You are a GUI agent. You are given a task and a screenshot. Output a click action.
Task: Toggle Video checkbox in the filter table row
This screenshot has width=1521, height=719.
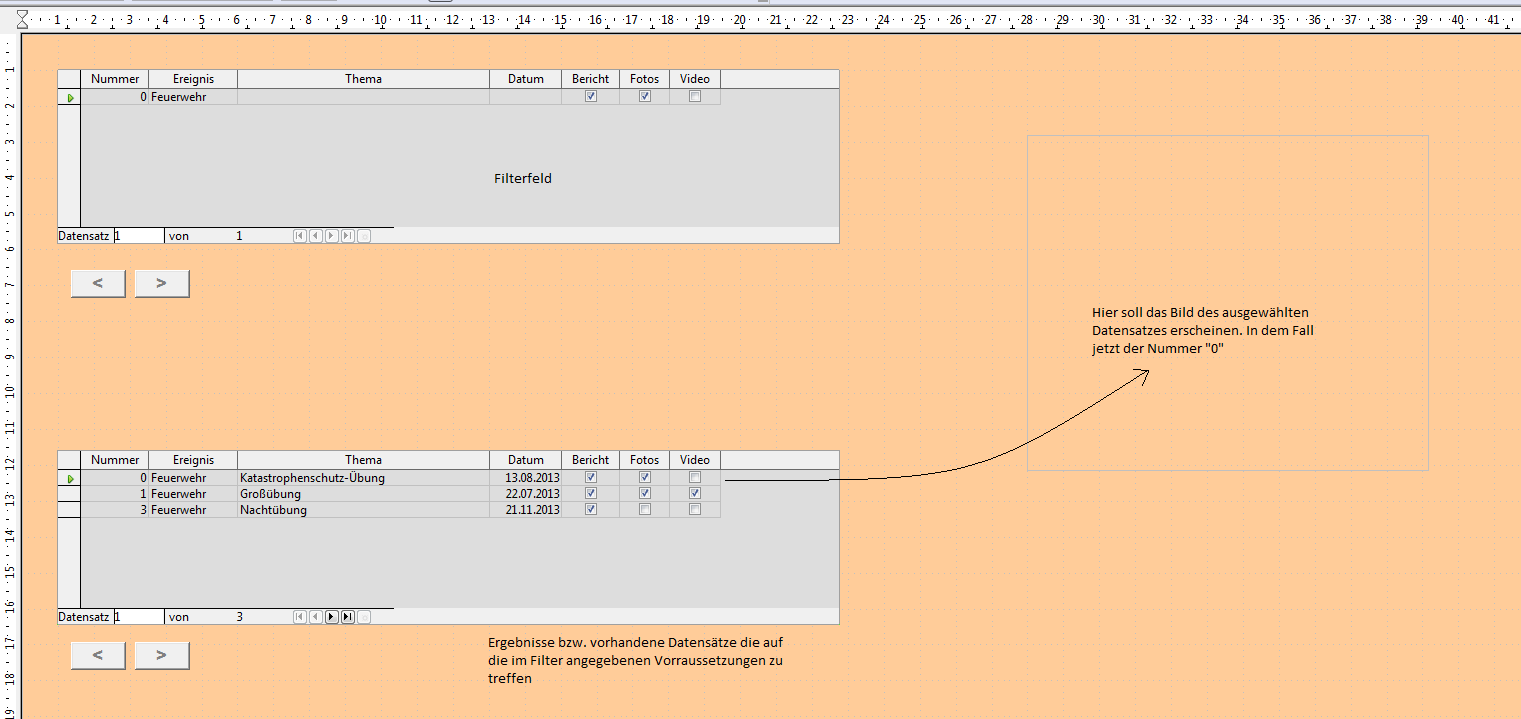(695, 97)
